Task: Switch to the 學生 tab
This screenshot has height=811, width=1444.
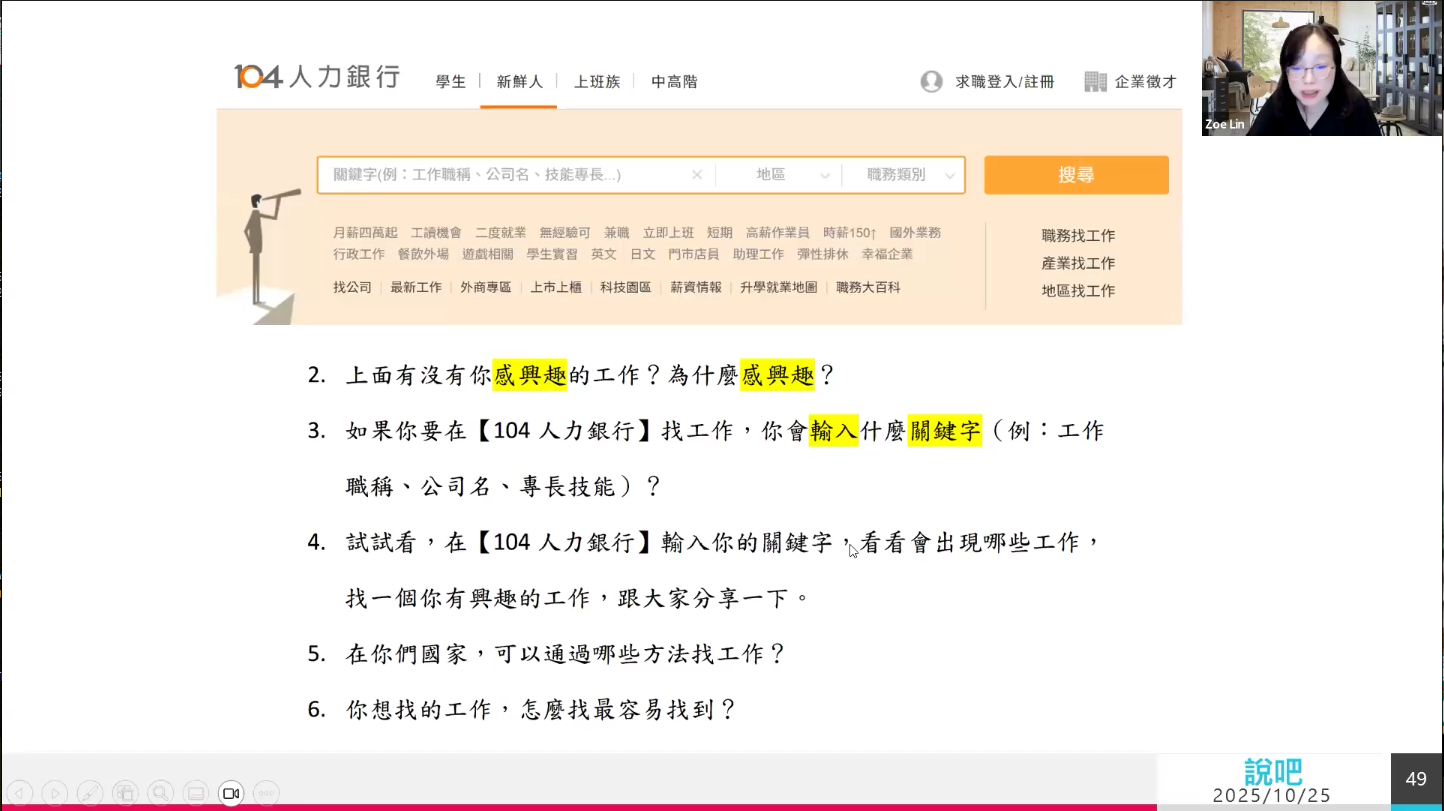Action: tap(451, 81)
